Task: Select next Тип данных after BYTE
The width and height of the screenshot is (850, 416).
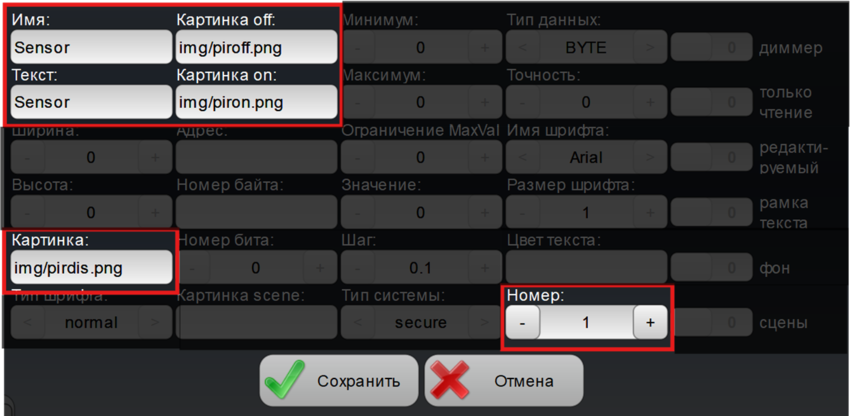Action: click(650, 47)
